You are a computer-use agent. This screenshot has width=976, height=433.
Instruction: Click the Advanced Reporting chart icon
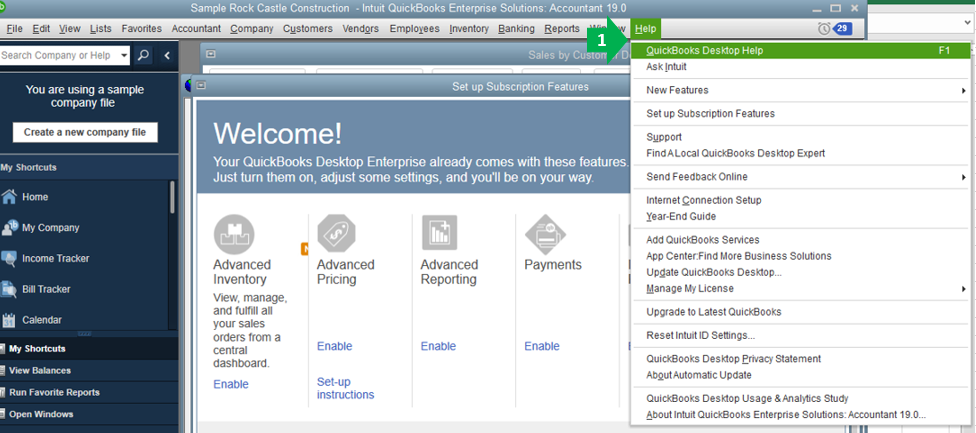[439, 233]
